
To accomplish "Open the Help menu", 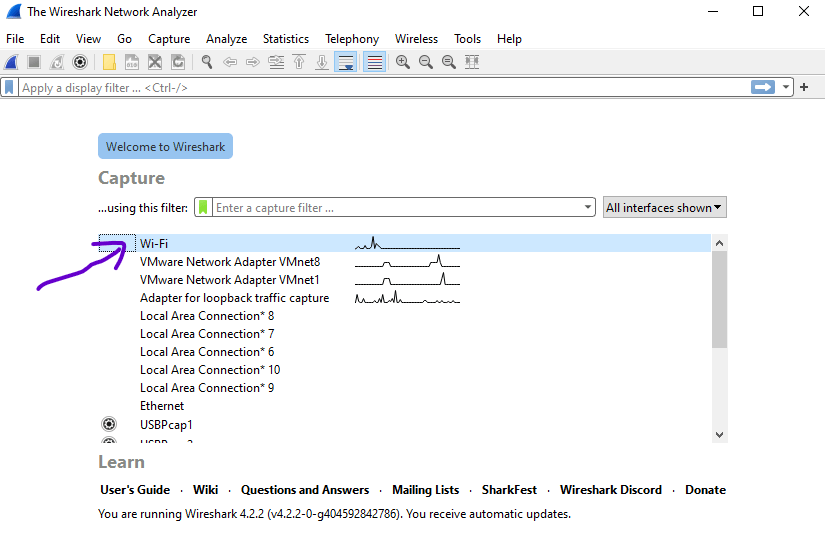I will [x=509, y=39].
